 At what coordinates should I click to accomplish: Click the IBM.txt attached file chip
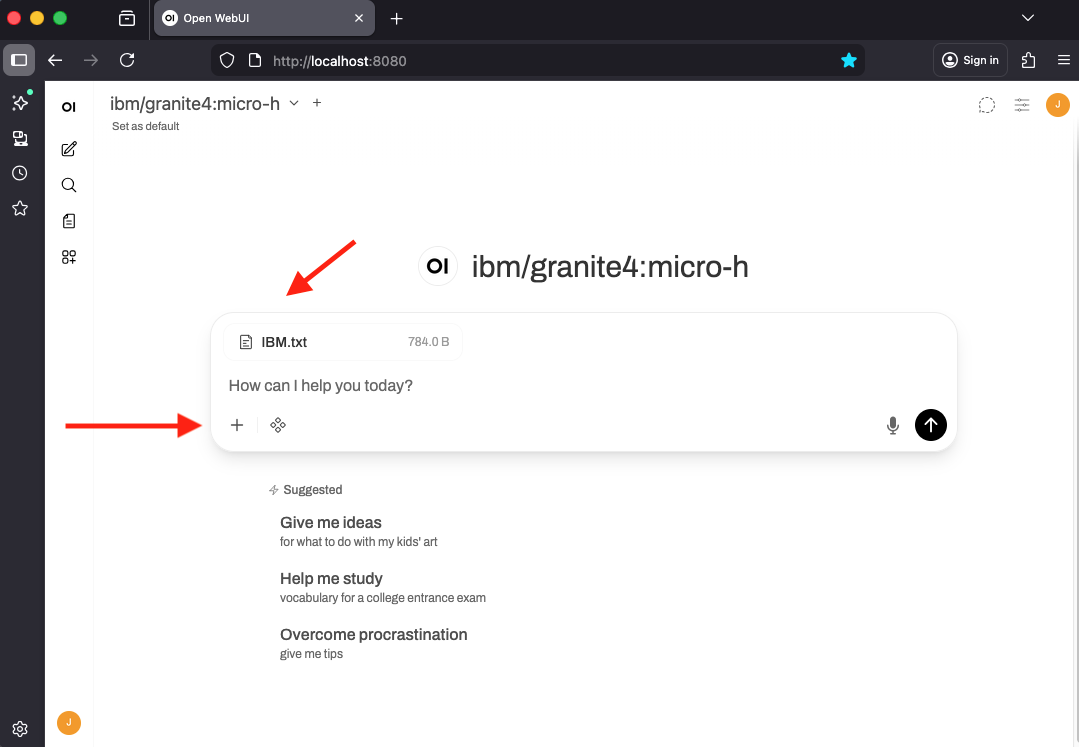coord(341,341)
